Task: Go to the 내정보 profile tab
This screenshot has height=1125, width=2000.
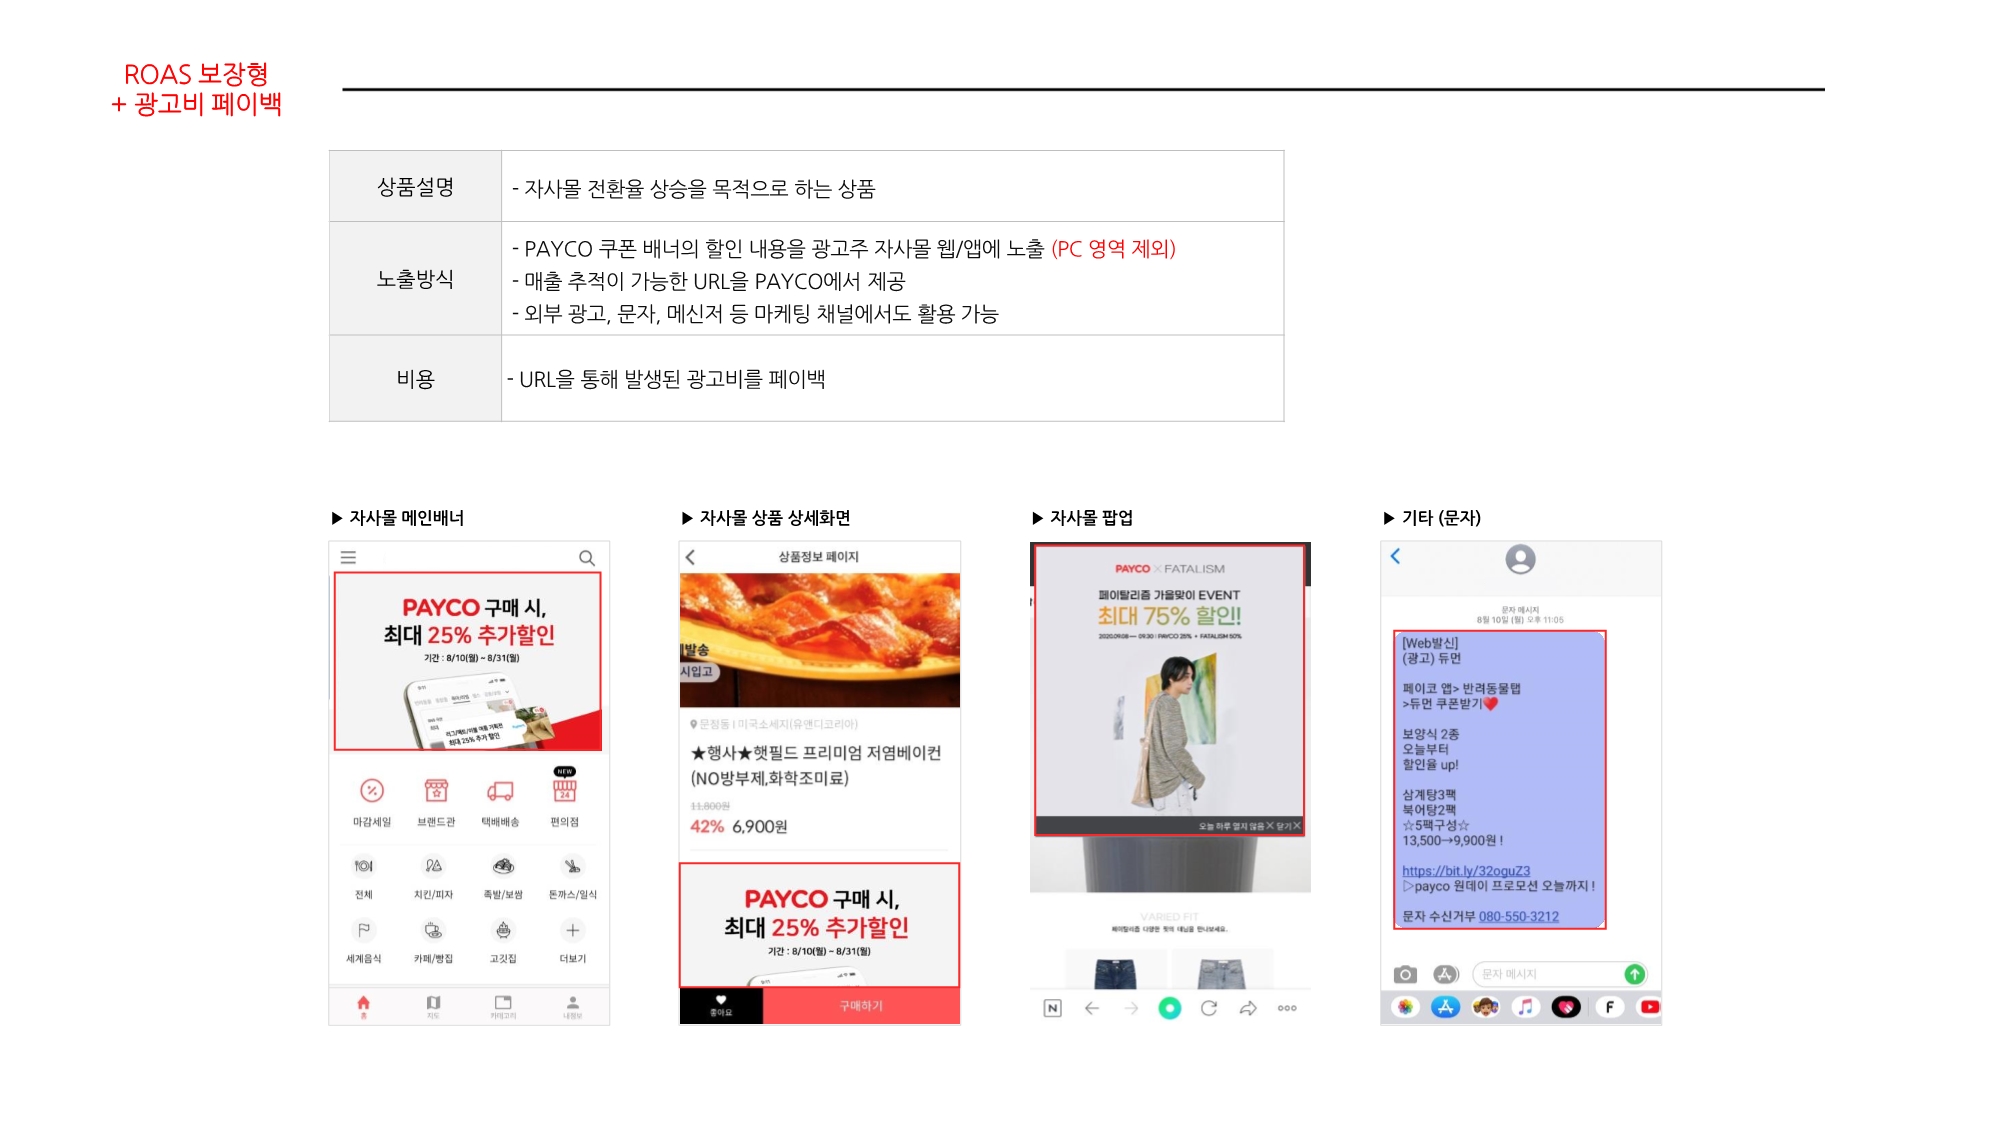Action: click(572, 1004)
